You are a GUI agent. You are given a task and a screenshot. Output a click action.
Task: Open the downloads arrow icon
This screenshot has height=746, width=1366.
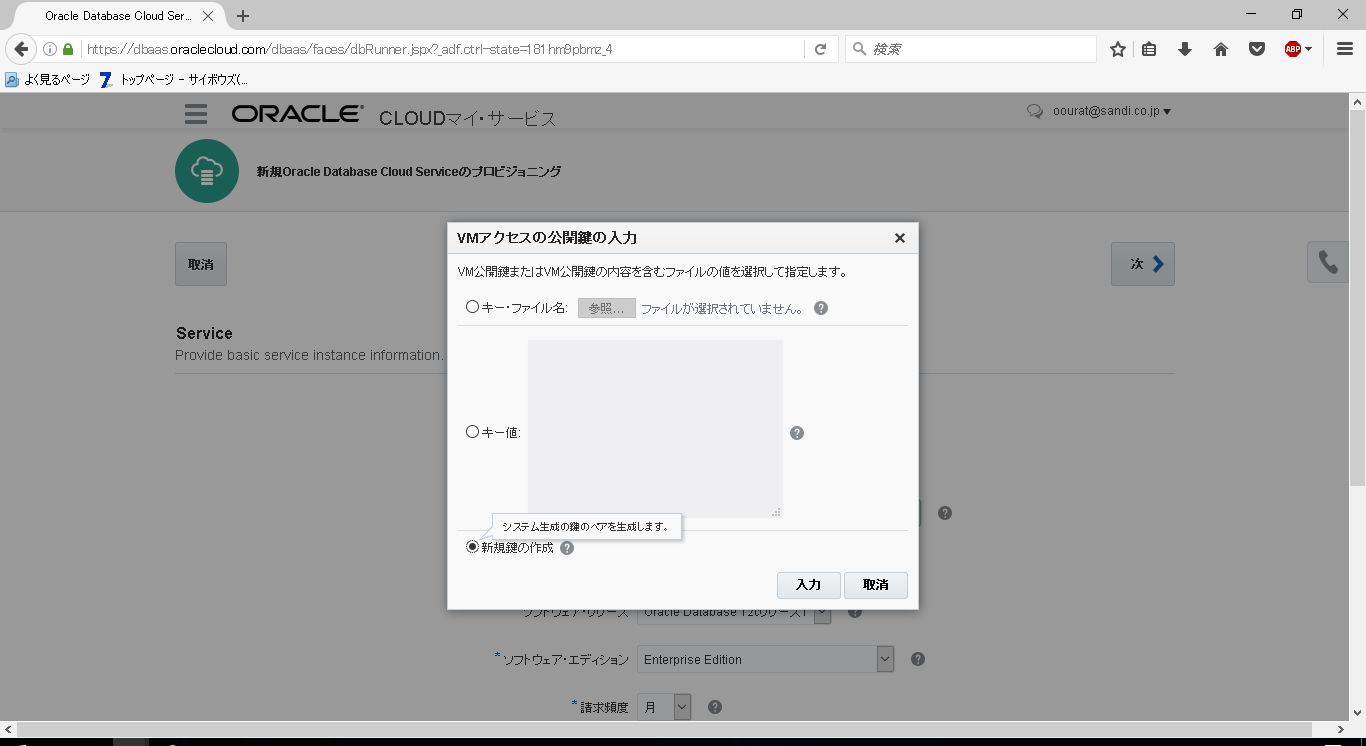click(1185, 49)
